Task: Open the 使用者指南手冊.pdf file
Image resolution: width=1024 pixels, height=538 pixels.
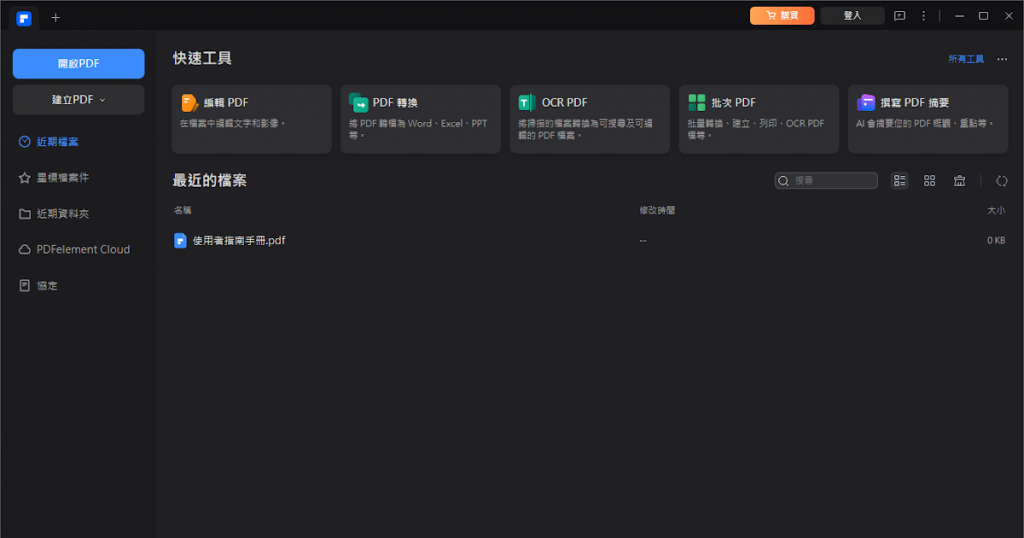Action: [239, 240]
